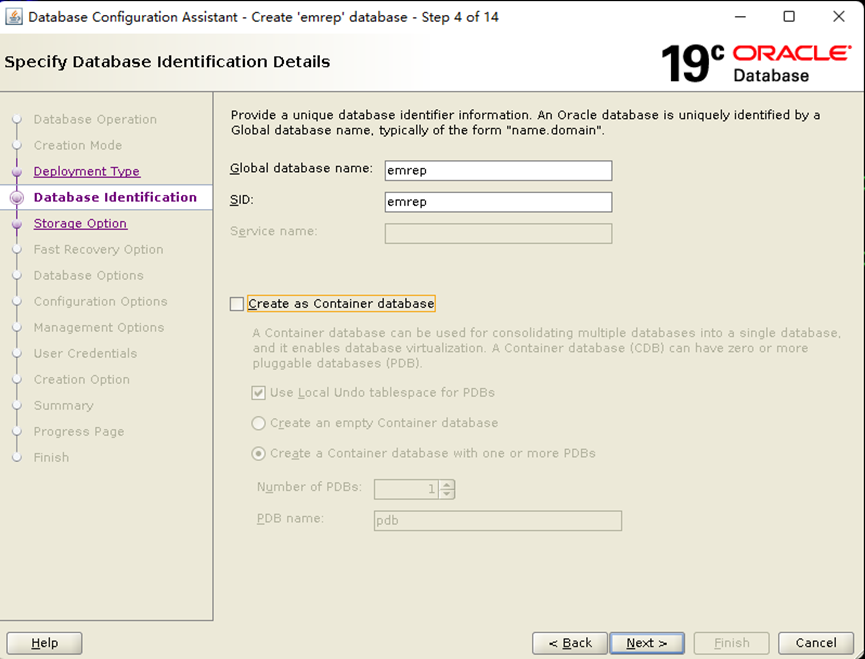Click Progress Page step
This screenshot has width=865, height=659.
[79, 432]
